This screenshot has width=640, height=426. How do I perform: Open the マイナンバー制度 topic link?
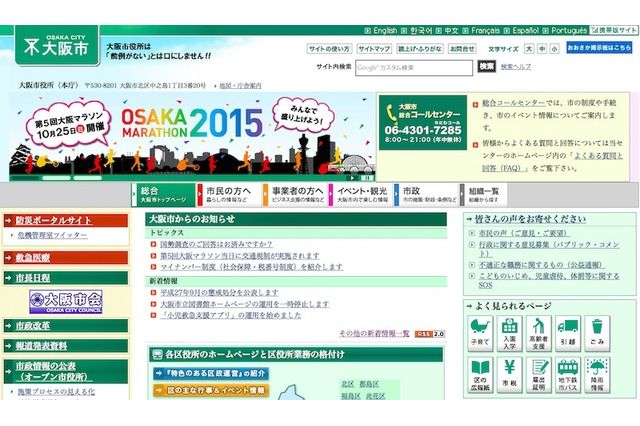pos(251,267)
